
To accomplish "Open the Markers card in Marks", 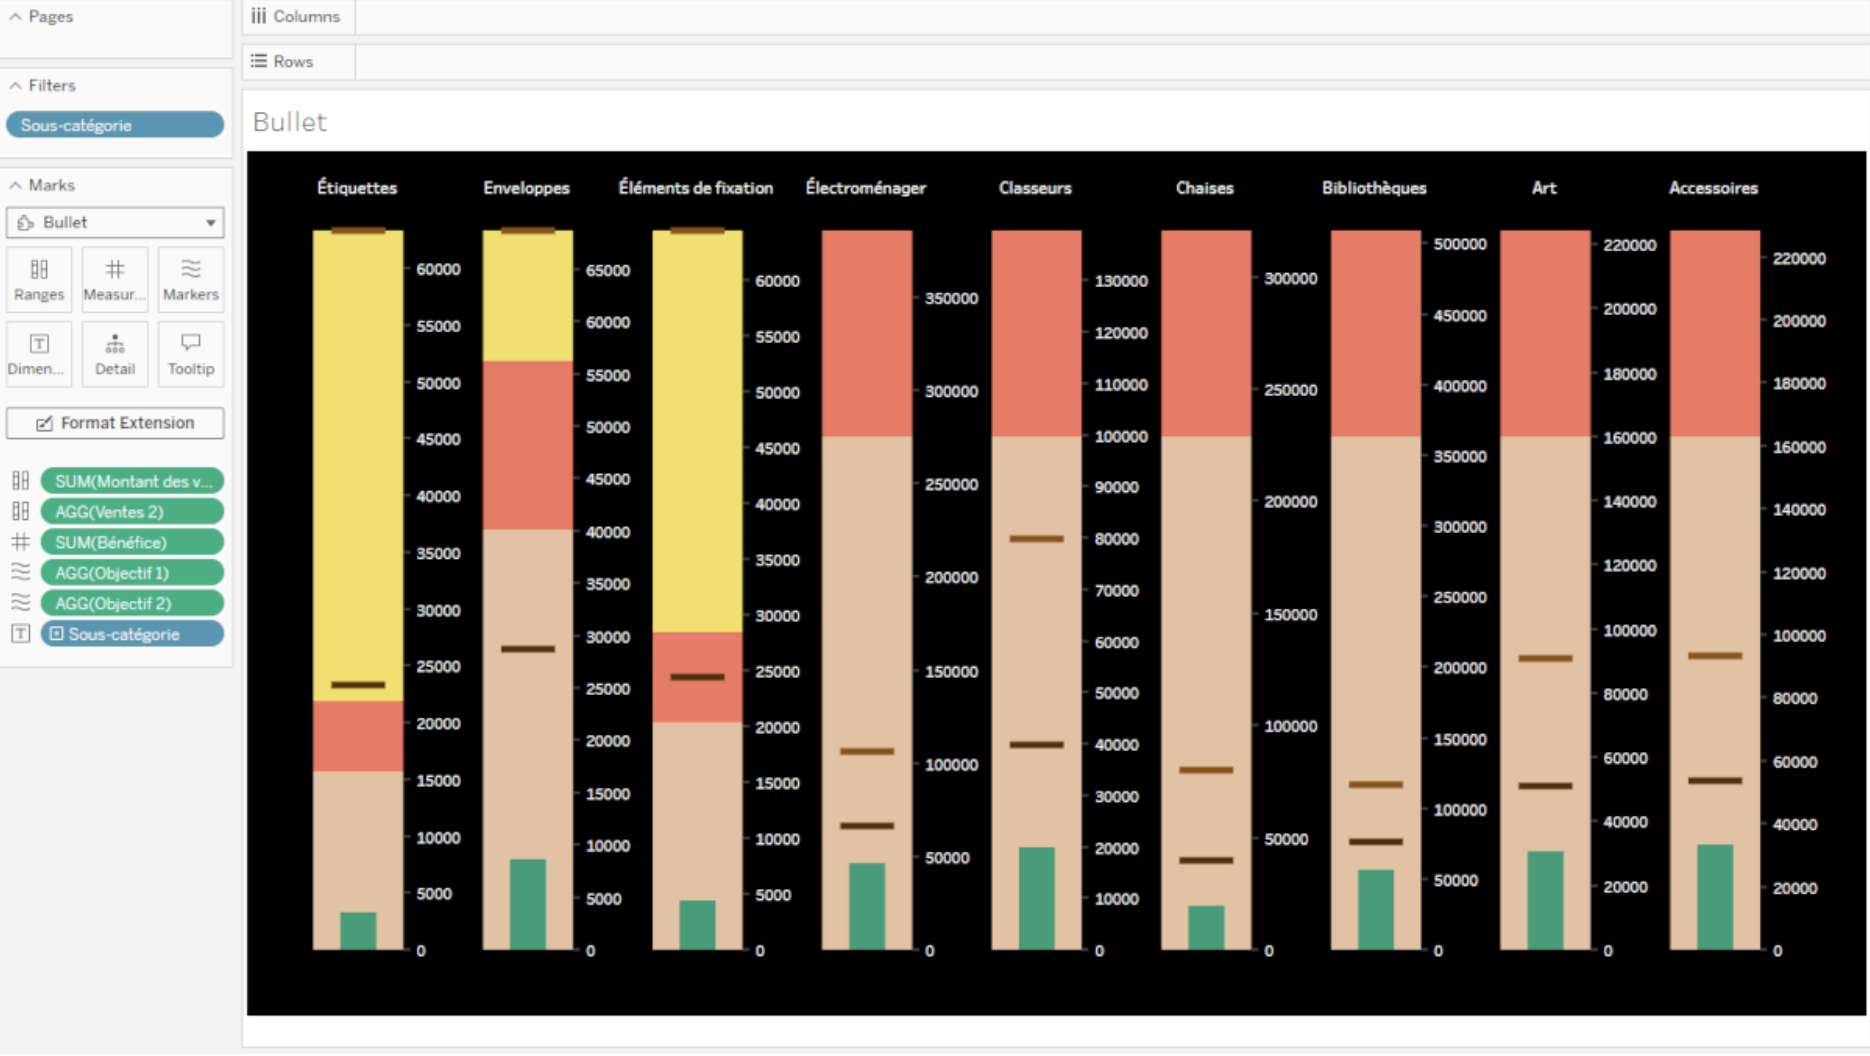I will coord(190,279).
